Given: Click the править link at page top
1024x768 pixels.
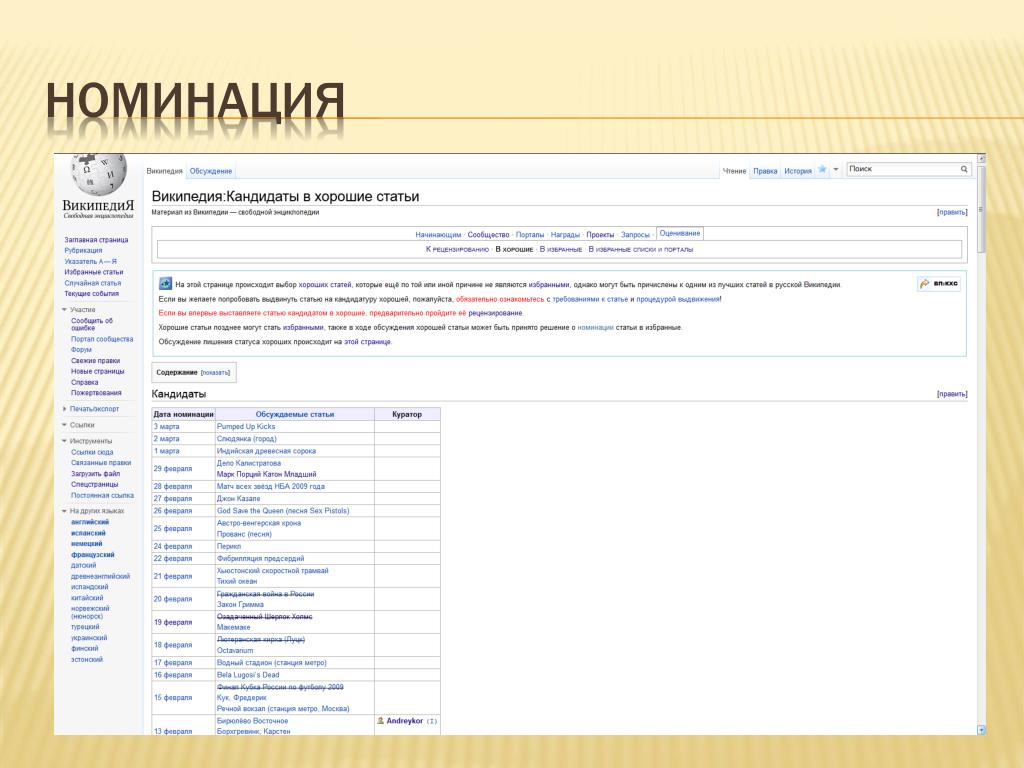Looking at the screenshot, I should (952, 212).
